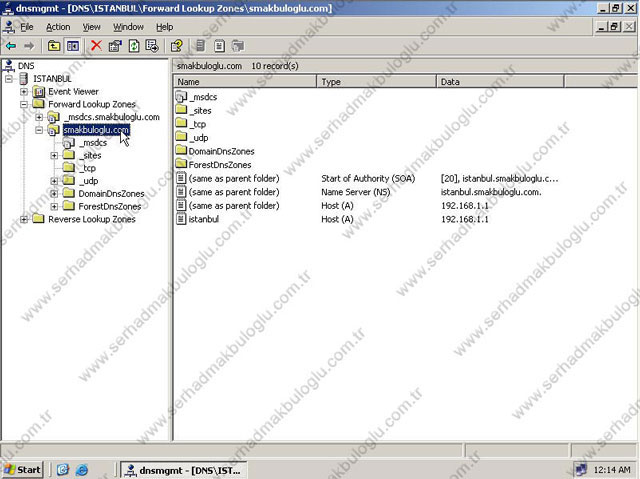The width and height of the screenshot is (640, 479).
Task: Sort list by Data column header
Action: click(x=500, y=82)
